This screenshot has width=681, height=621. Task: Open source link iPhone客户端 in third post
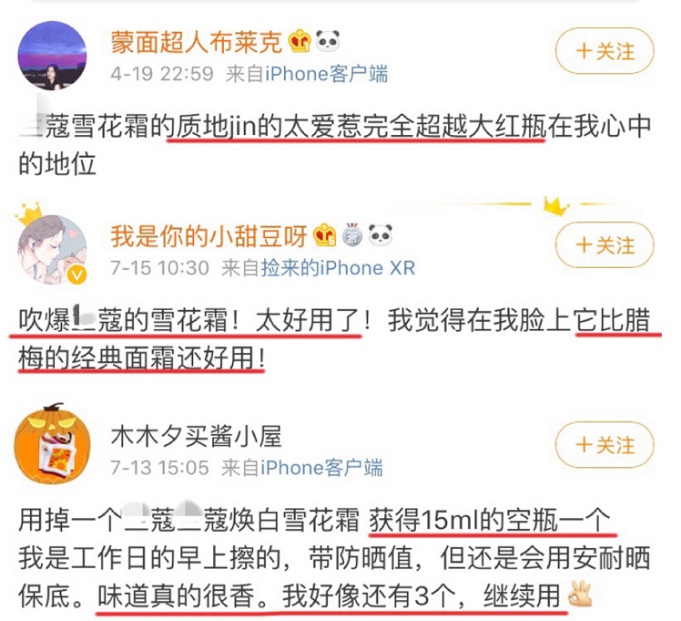[322, 468]
